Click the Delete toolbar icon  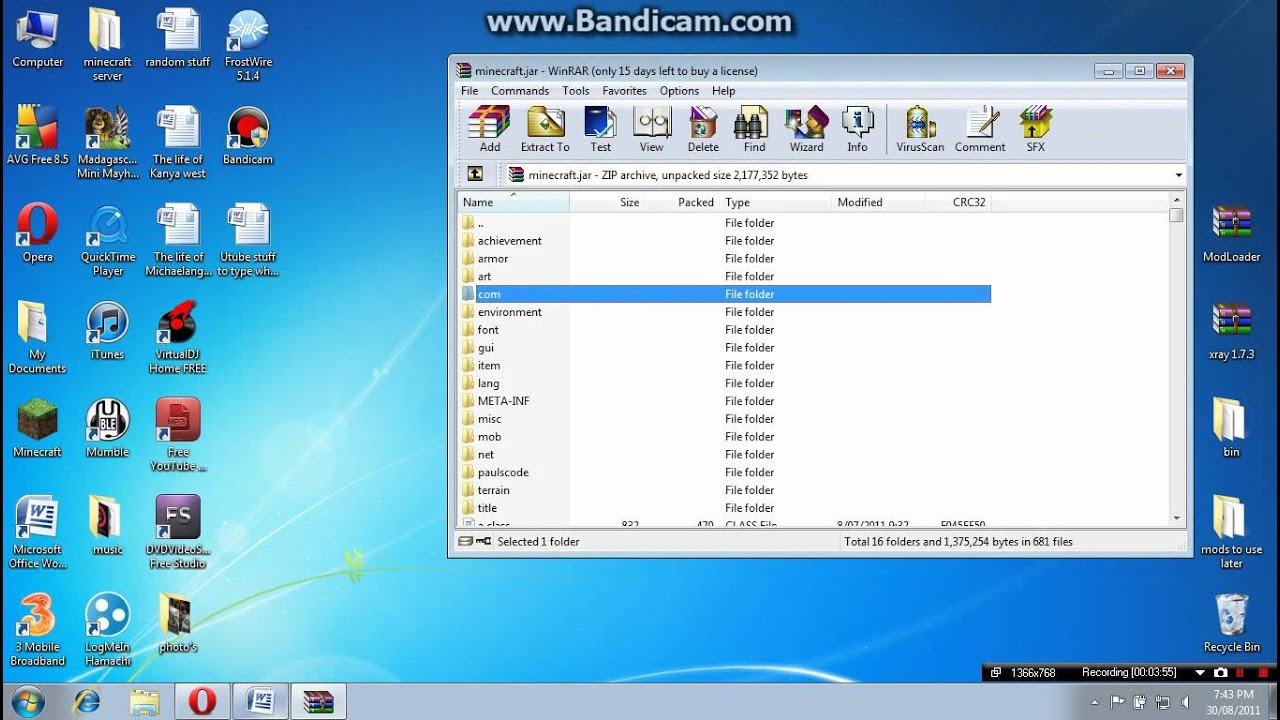pyautogui.click(x=703, y=129)
